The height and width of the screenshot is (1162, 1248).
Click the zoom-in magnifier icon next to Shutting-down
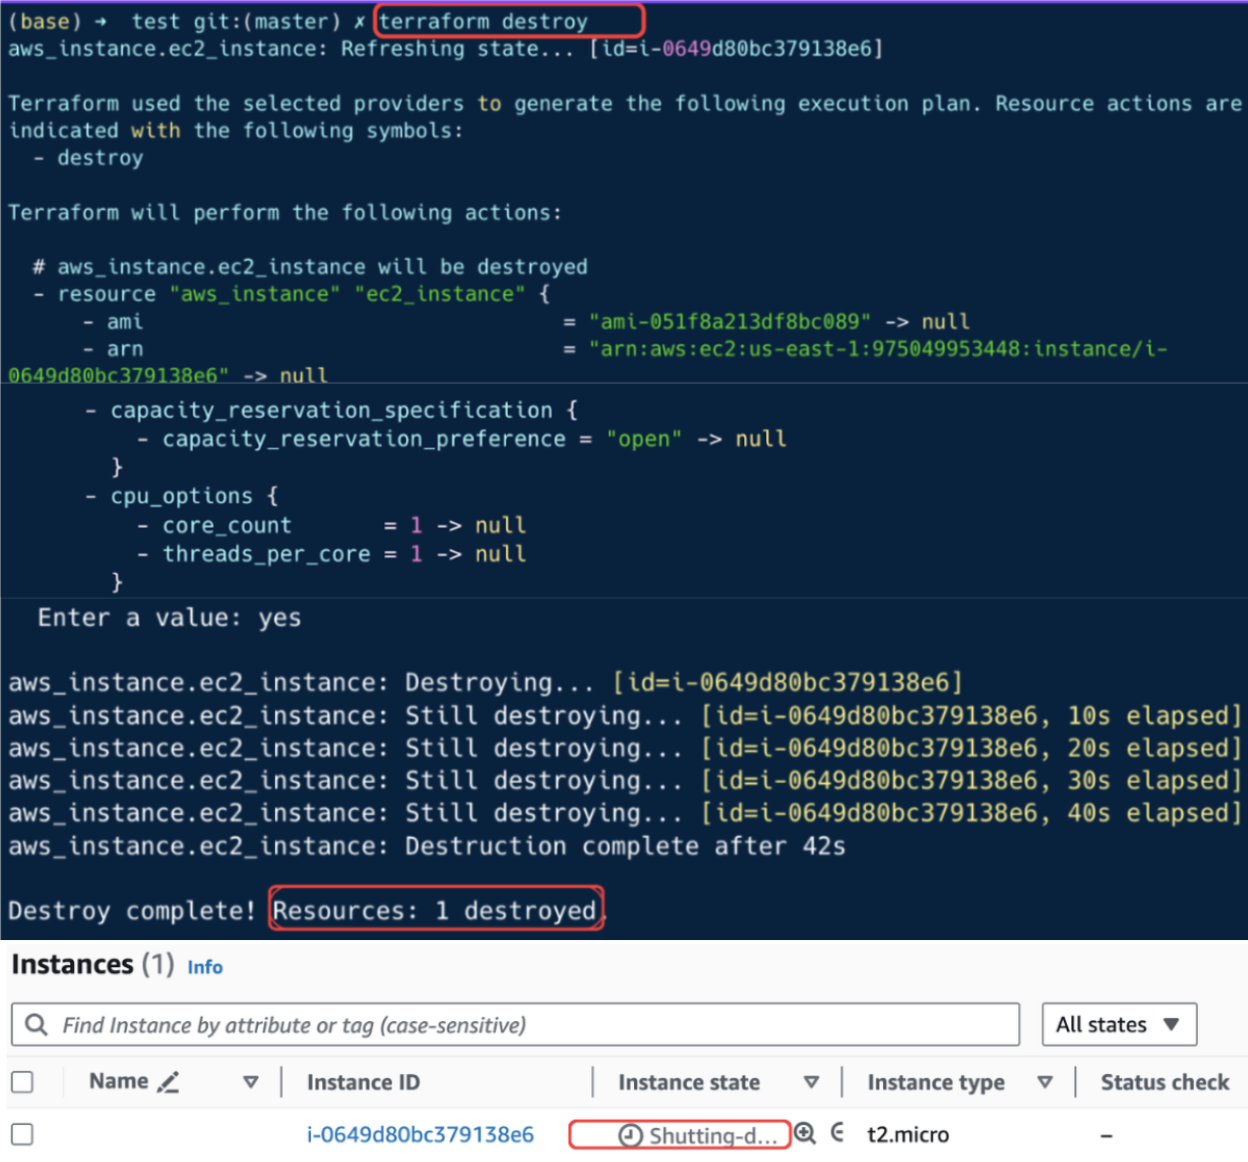(806, 1133)
